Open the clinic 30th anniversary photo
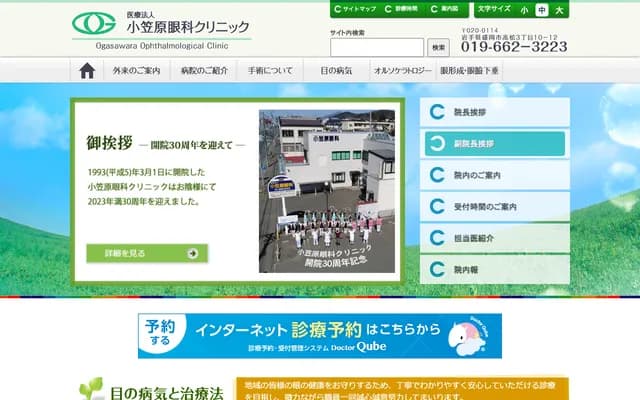 [x=327, y=191]
